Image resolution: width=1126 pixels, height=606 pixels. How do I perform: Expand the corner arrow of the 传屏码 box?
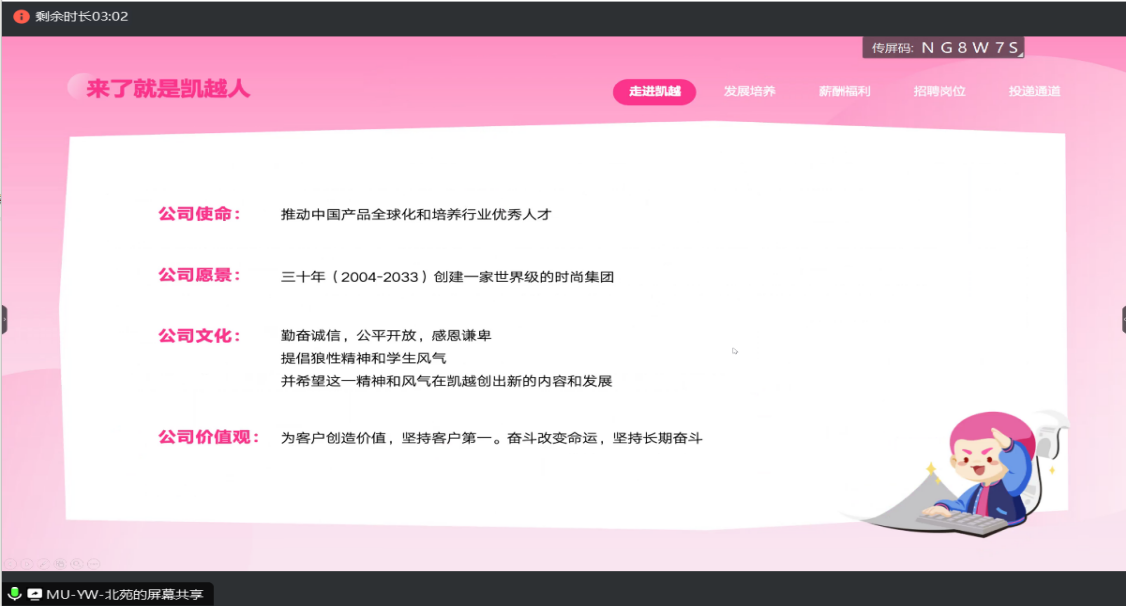point(1021,54)
